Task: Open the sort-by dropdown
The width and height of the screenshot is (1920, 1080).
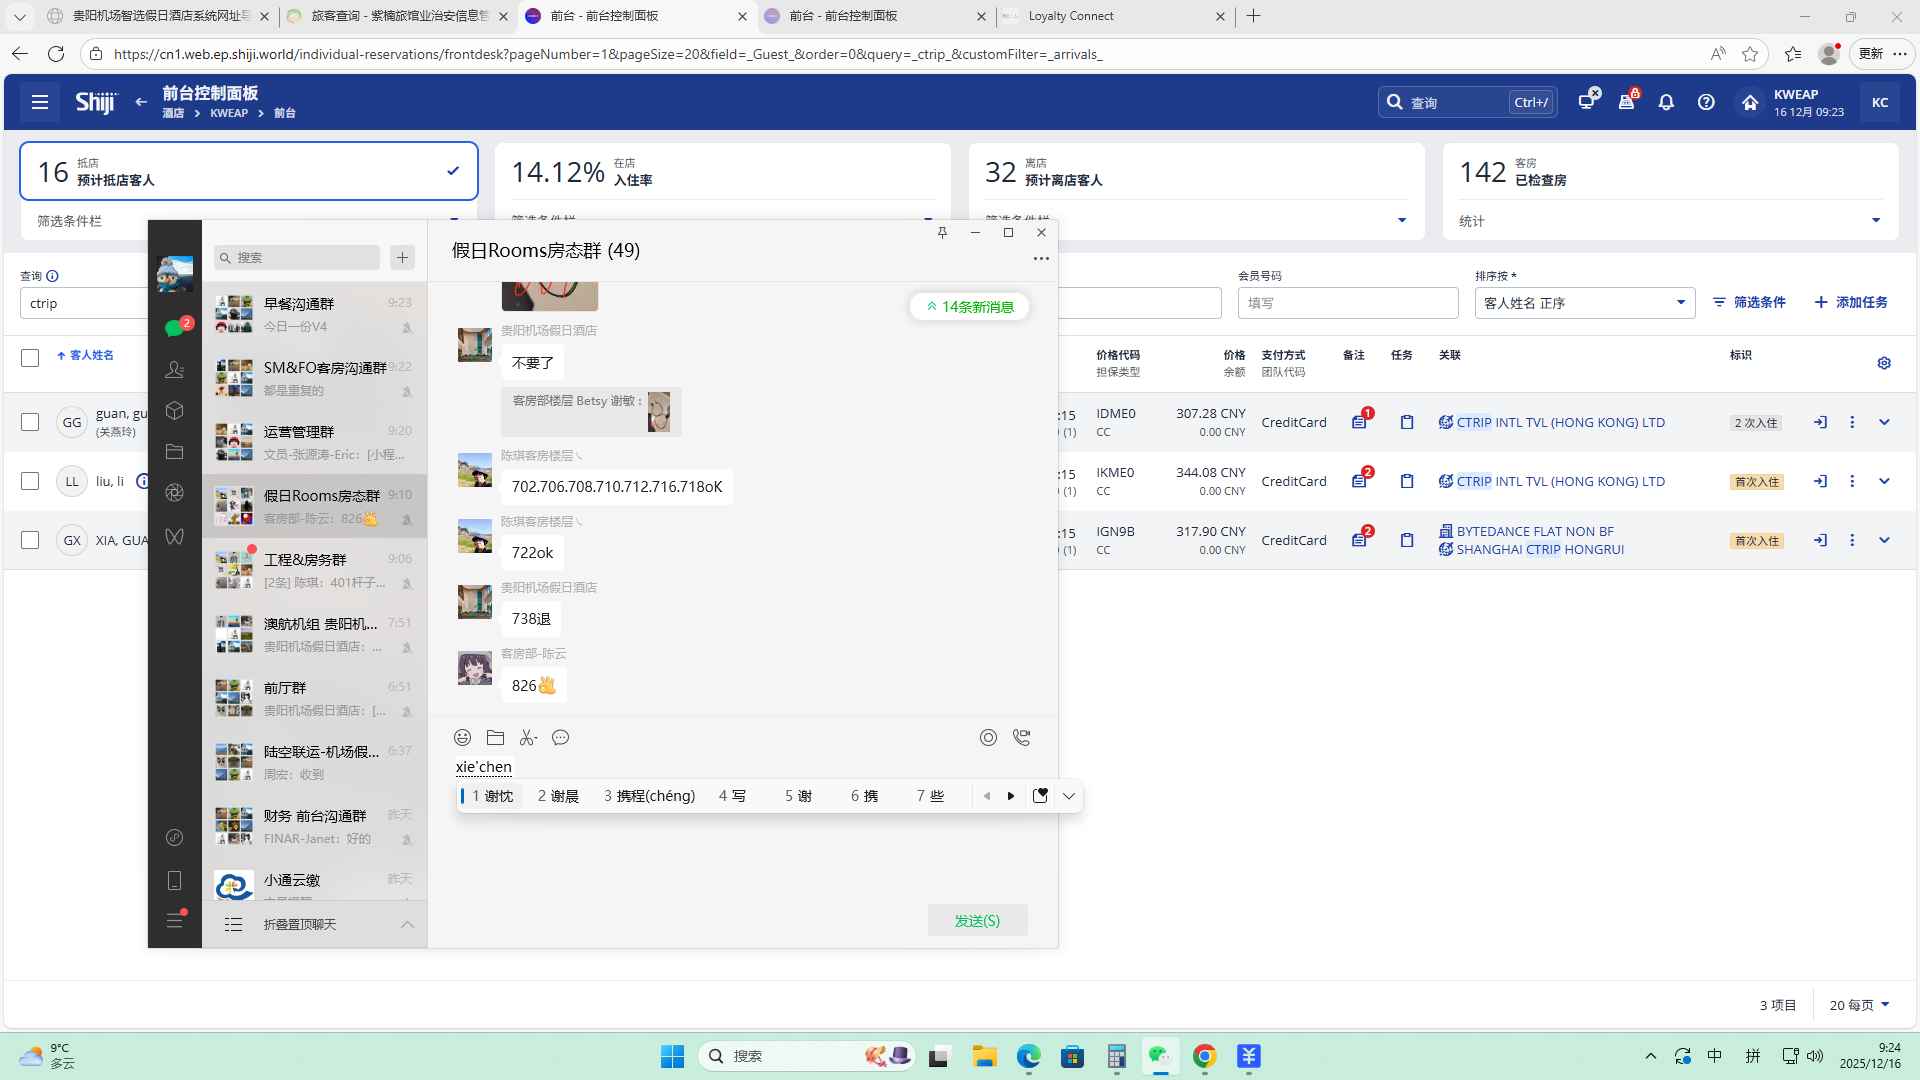Action: [x=1584, y=303]
